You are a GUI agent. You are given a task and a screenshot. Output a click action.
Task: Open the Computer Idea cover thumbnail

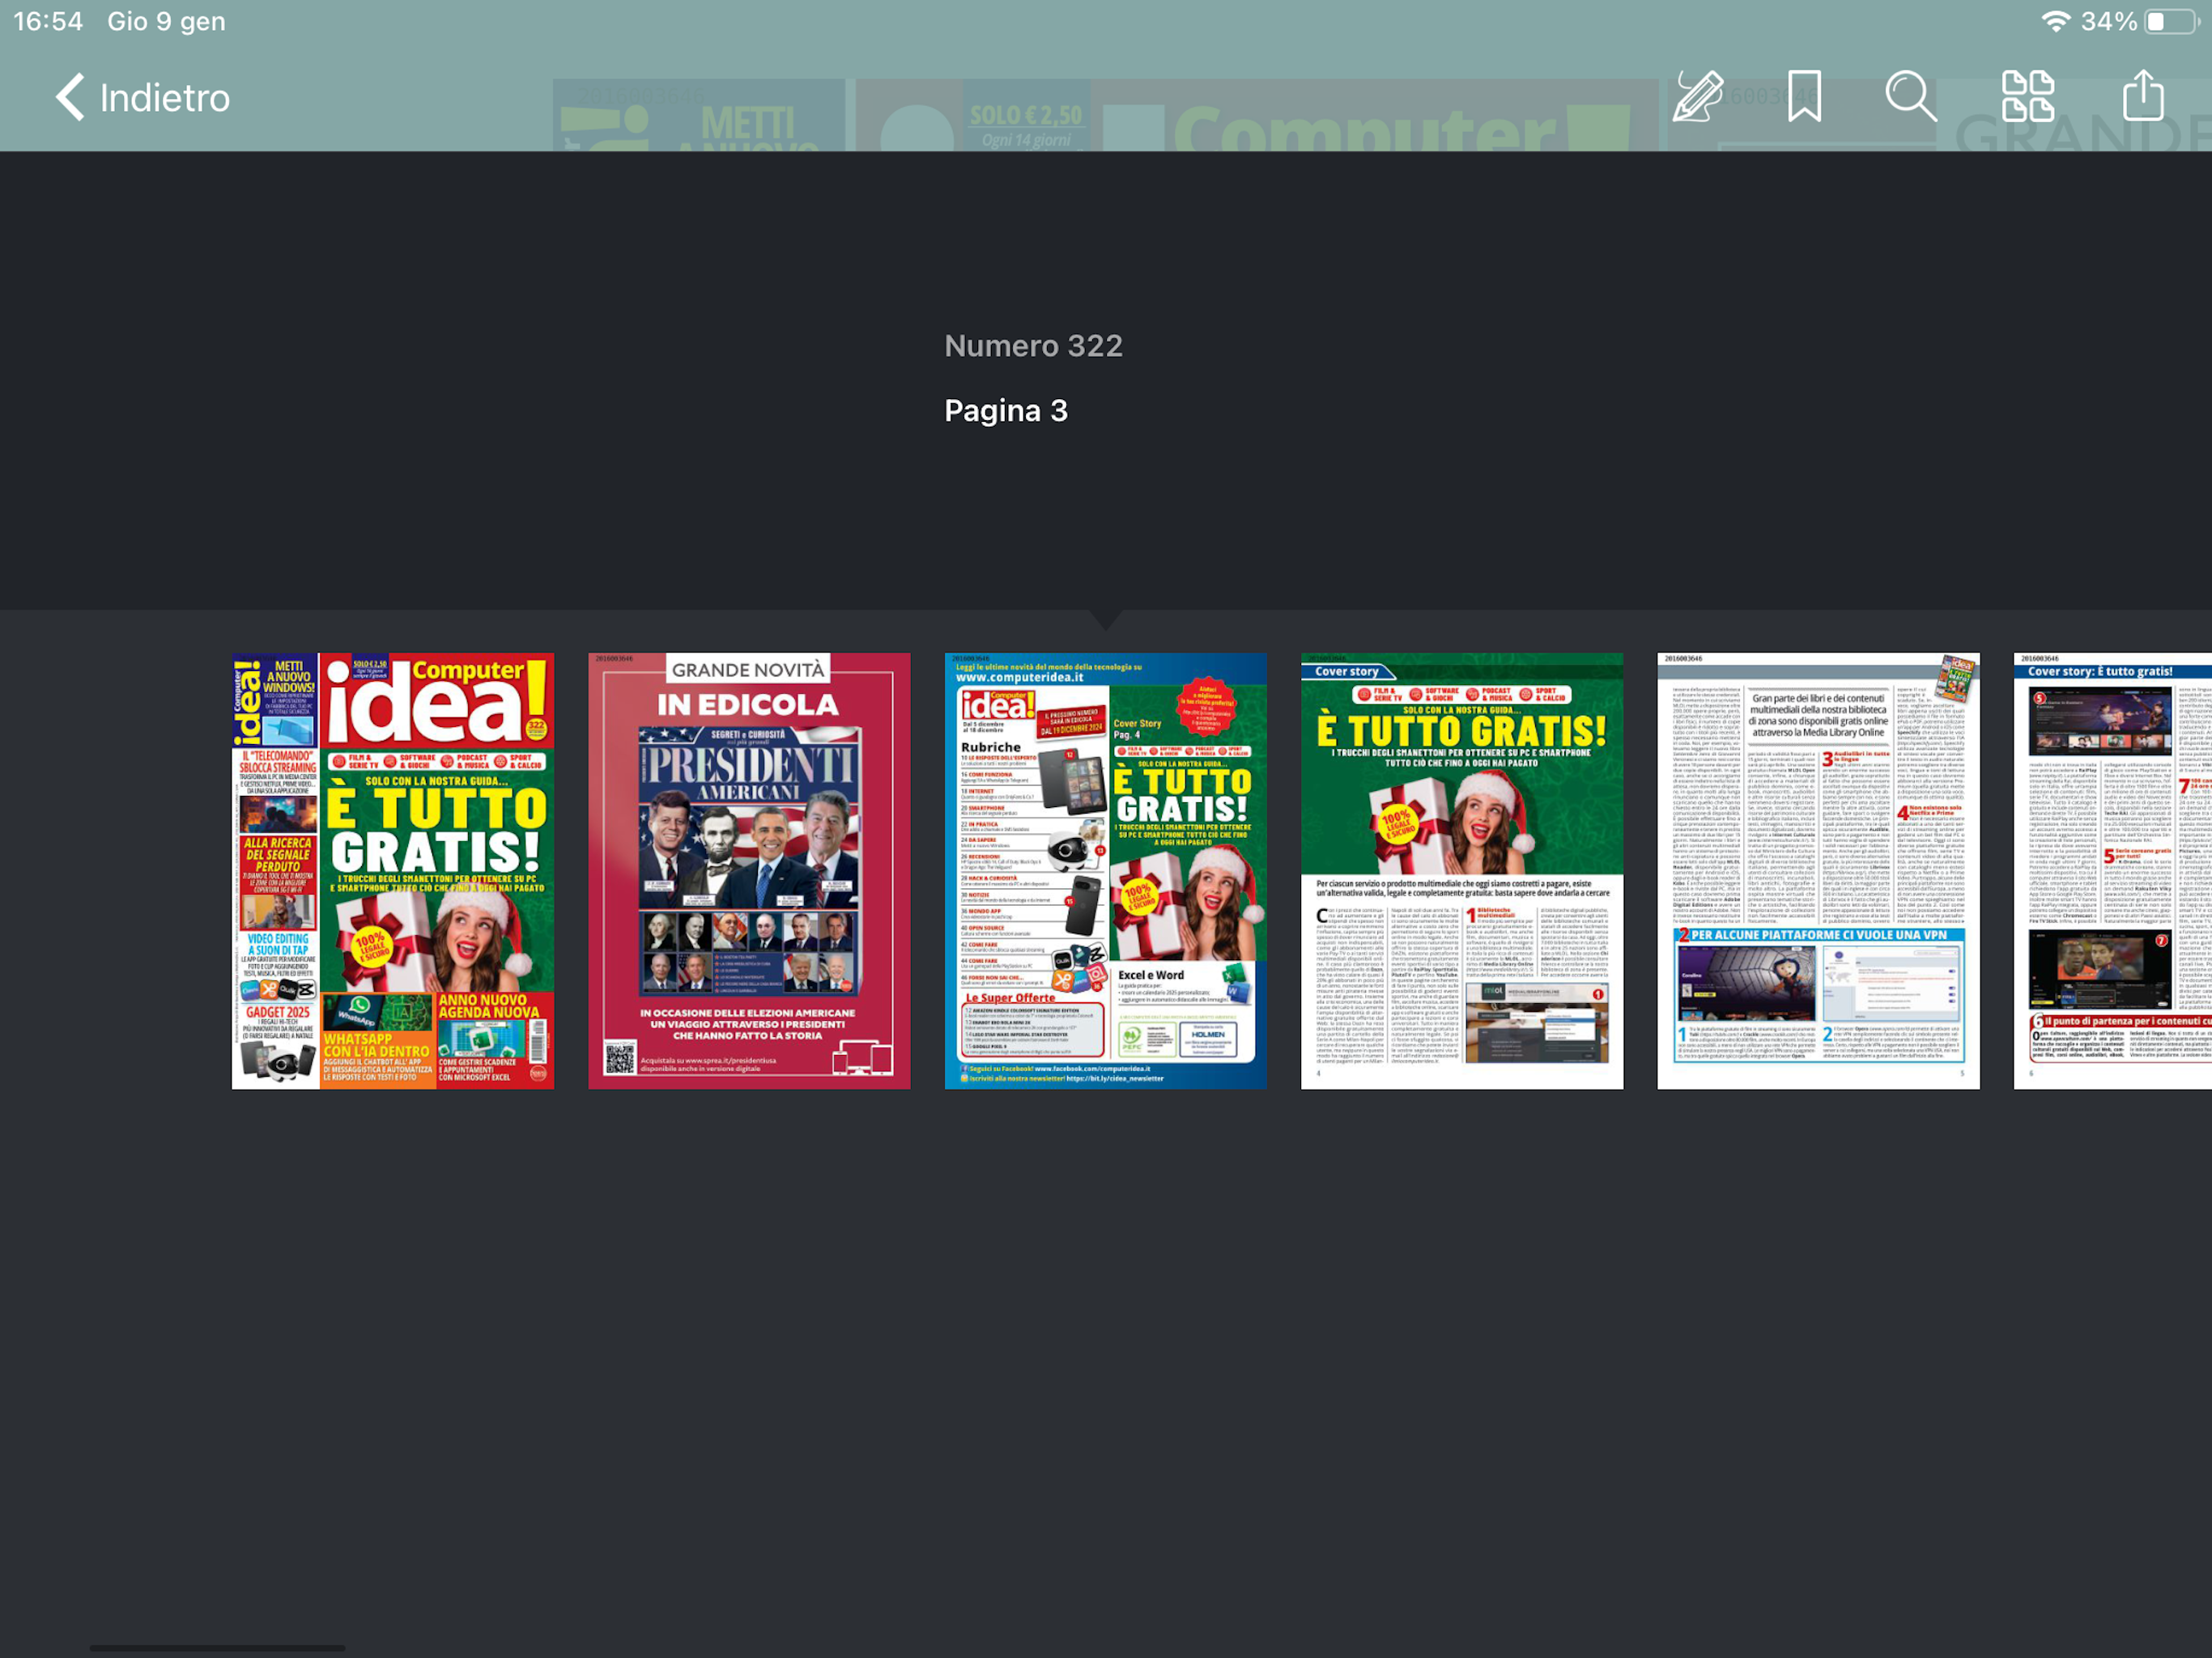[393, 870]
